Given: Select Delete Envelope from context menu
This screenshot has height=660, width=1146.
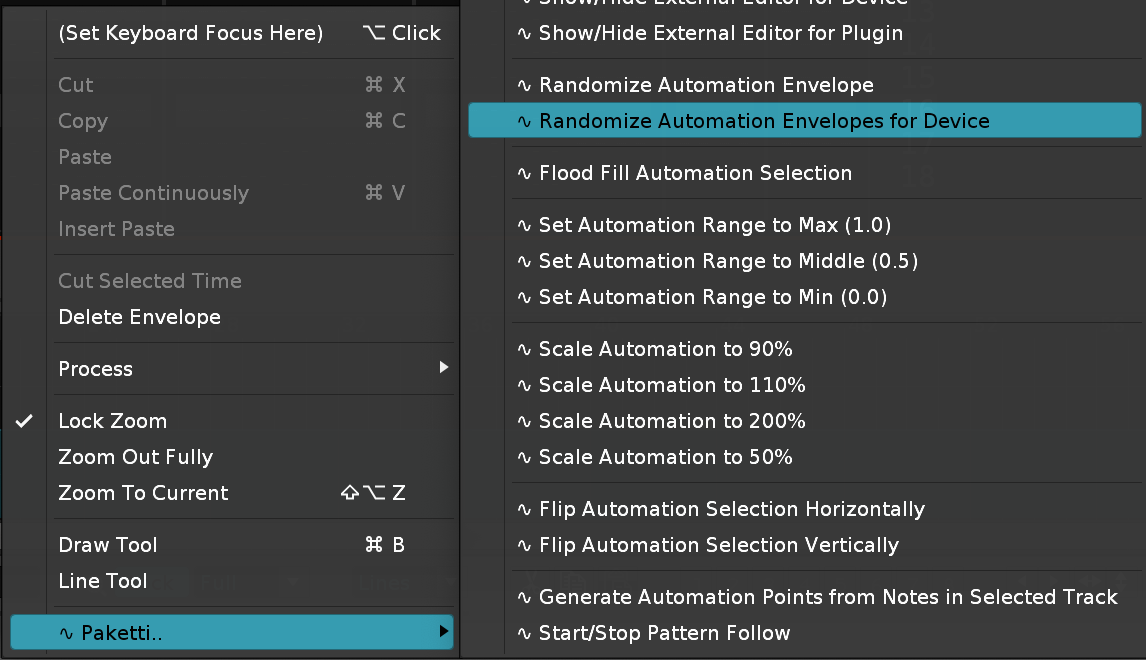Looking at the screenshot, I should pyautogui.click(x=140, y=317).
